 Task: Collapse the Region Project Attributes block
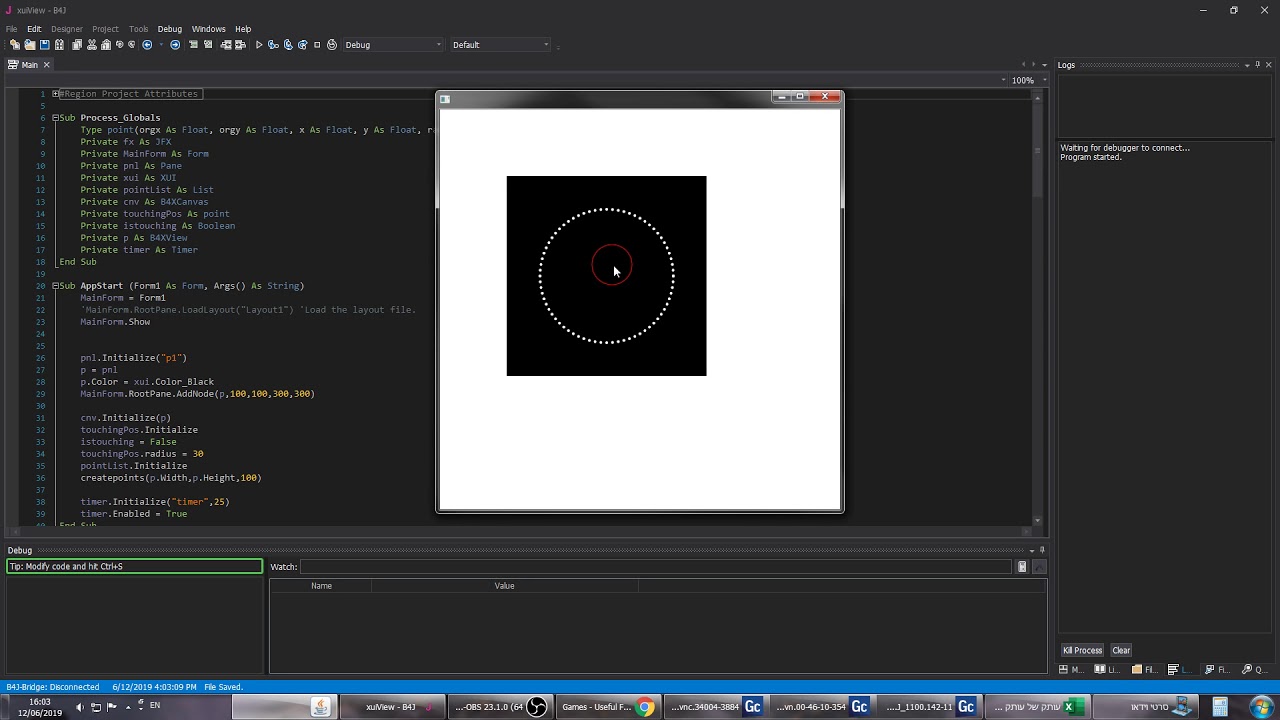point(55,94)
